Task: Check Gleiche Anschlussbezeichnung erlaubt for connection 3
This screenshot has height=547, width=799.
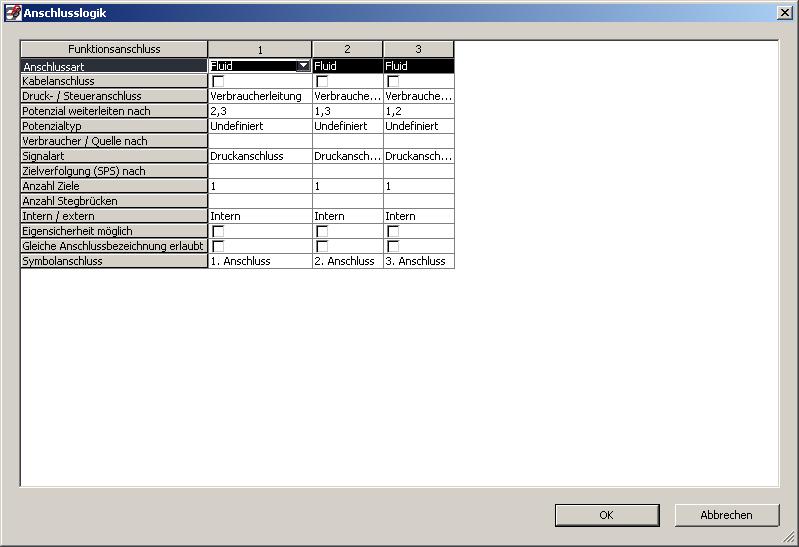Action: 393,246
